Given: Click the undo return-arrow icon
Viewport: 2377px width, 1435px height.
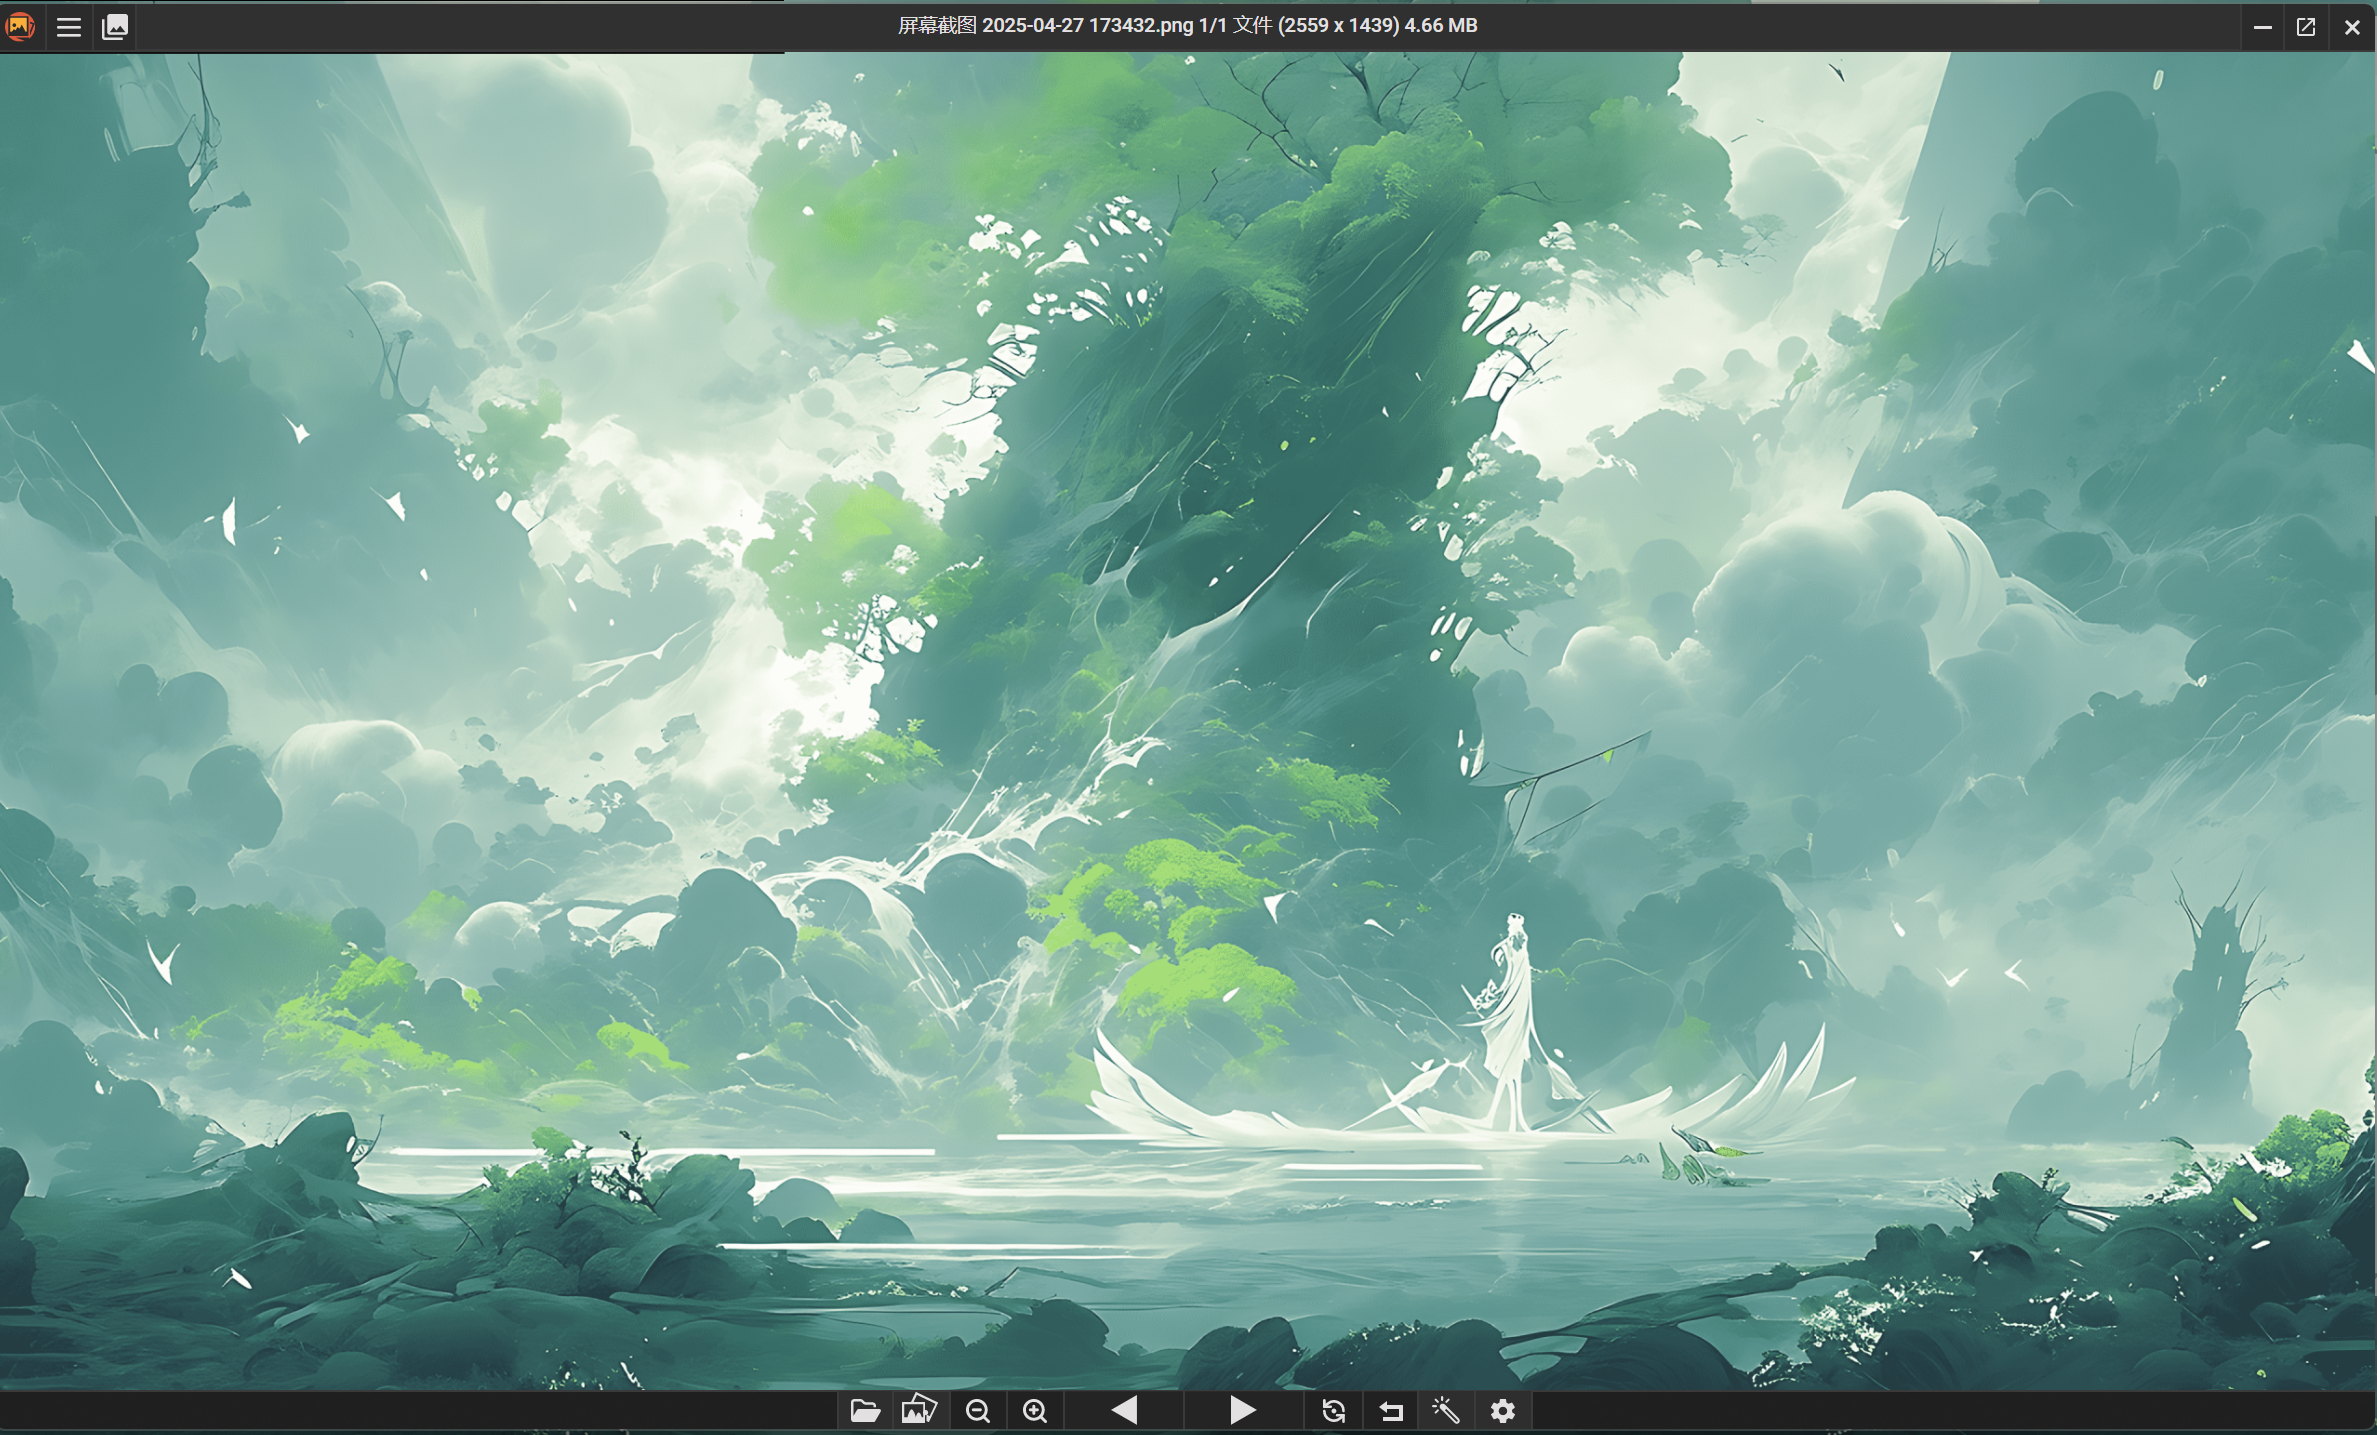Looking at the screenshot, I should click(1391, 1411).
